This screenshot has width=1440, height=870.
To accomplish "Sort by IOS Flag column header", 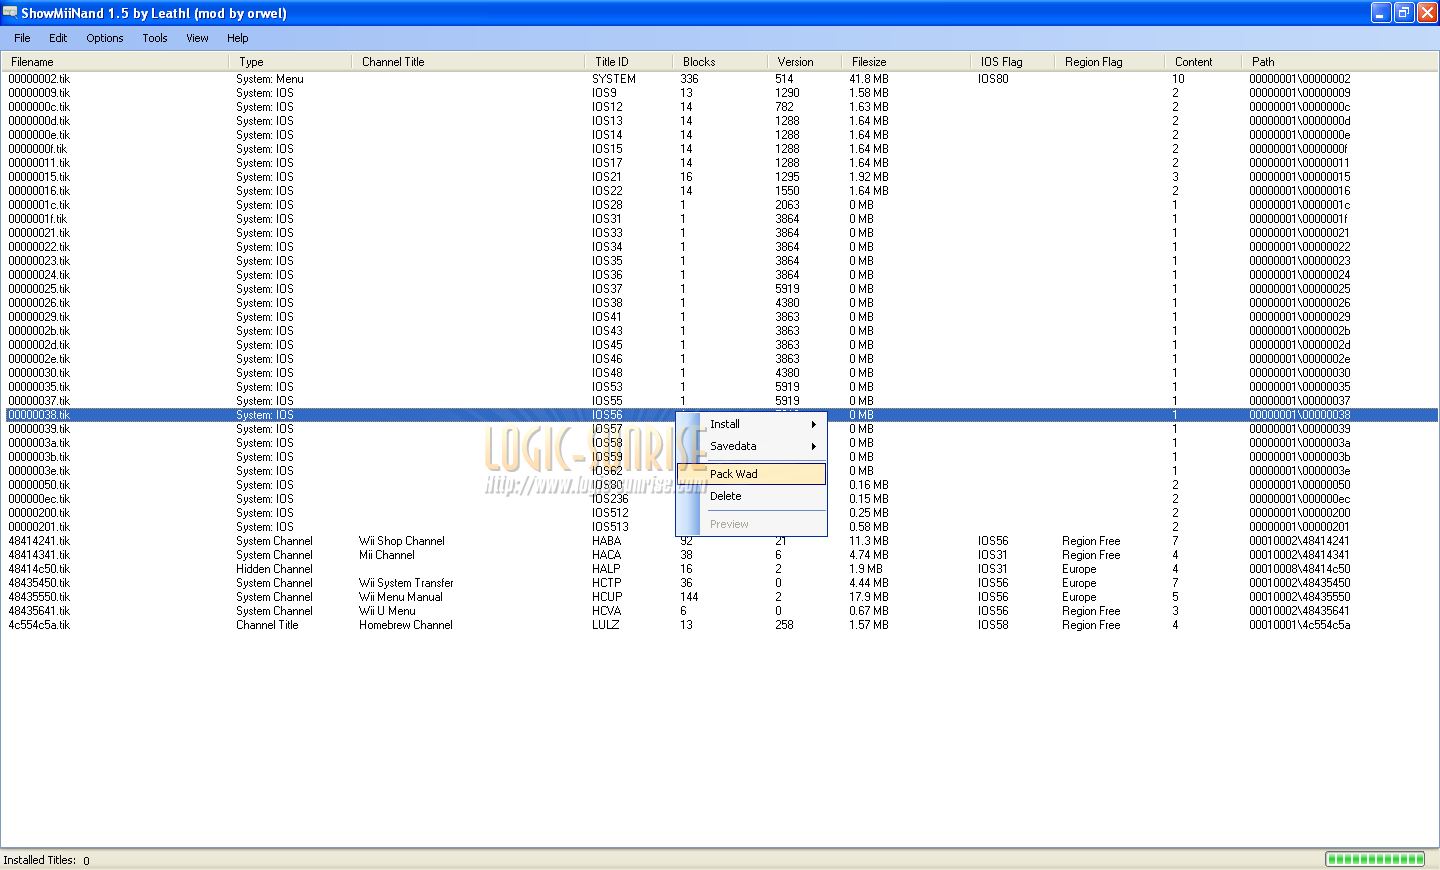I will pyautogui.click(x=1011, y=62).
